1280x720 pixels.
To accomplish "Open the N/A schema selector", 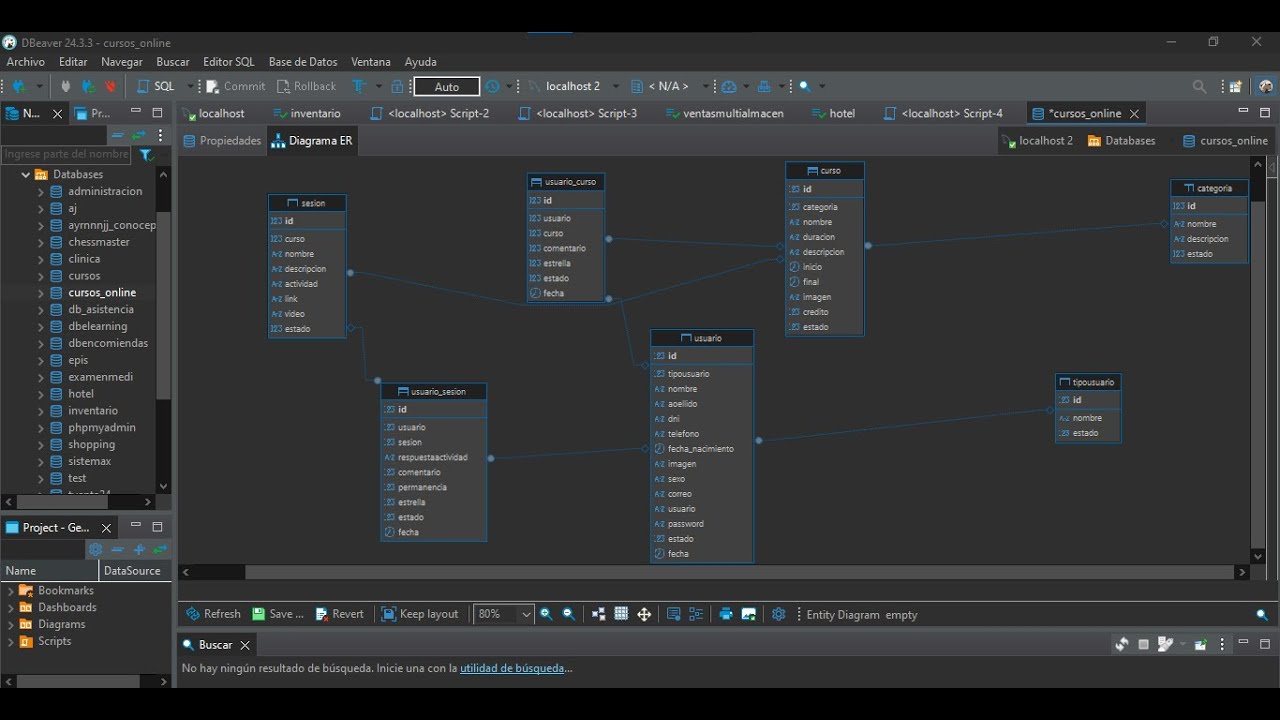I will 669,86.
